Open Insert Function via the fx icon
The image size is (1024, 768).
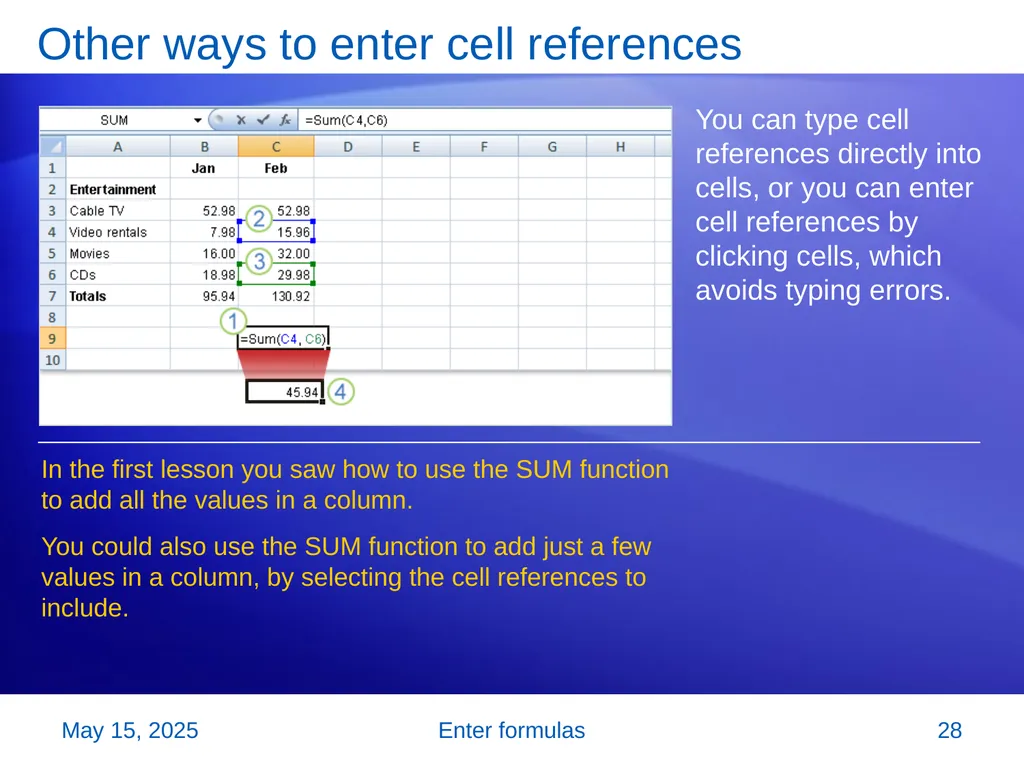pos(285,120)
